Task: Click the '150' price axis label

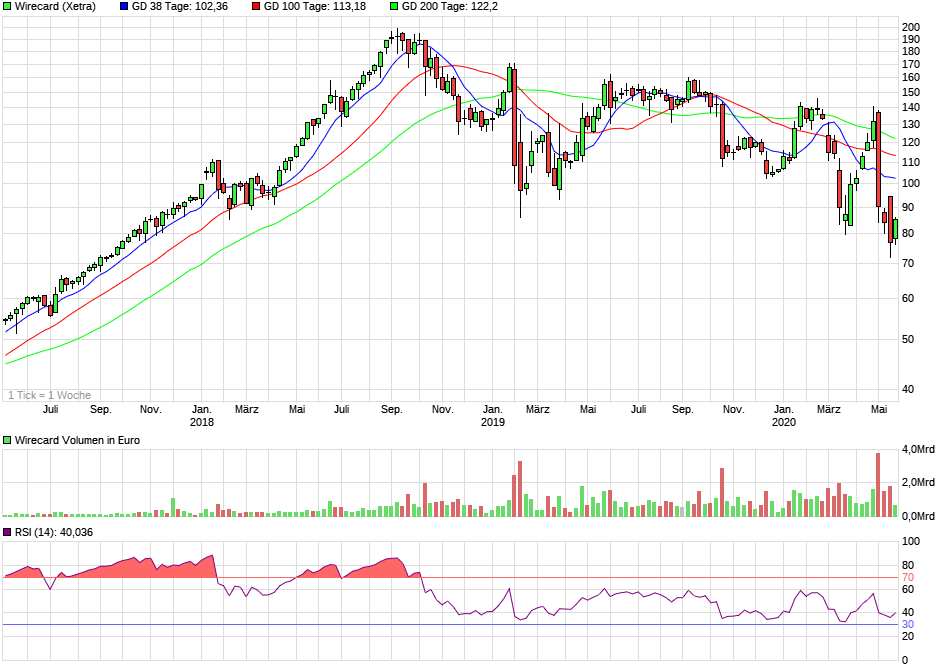Action: point(911,92)
